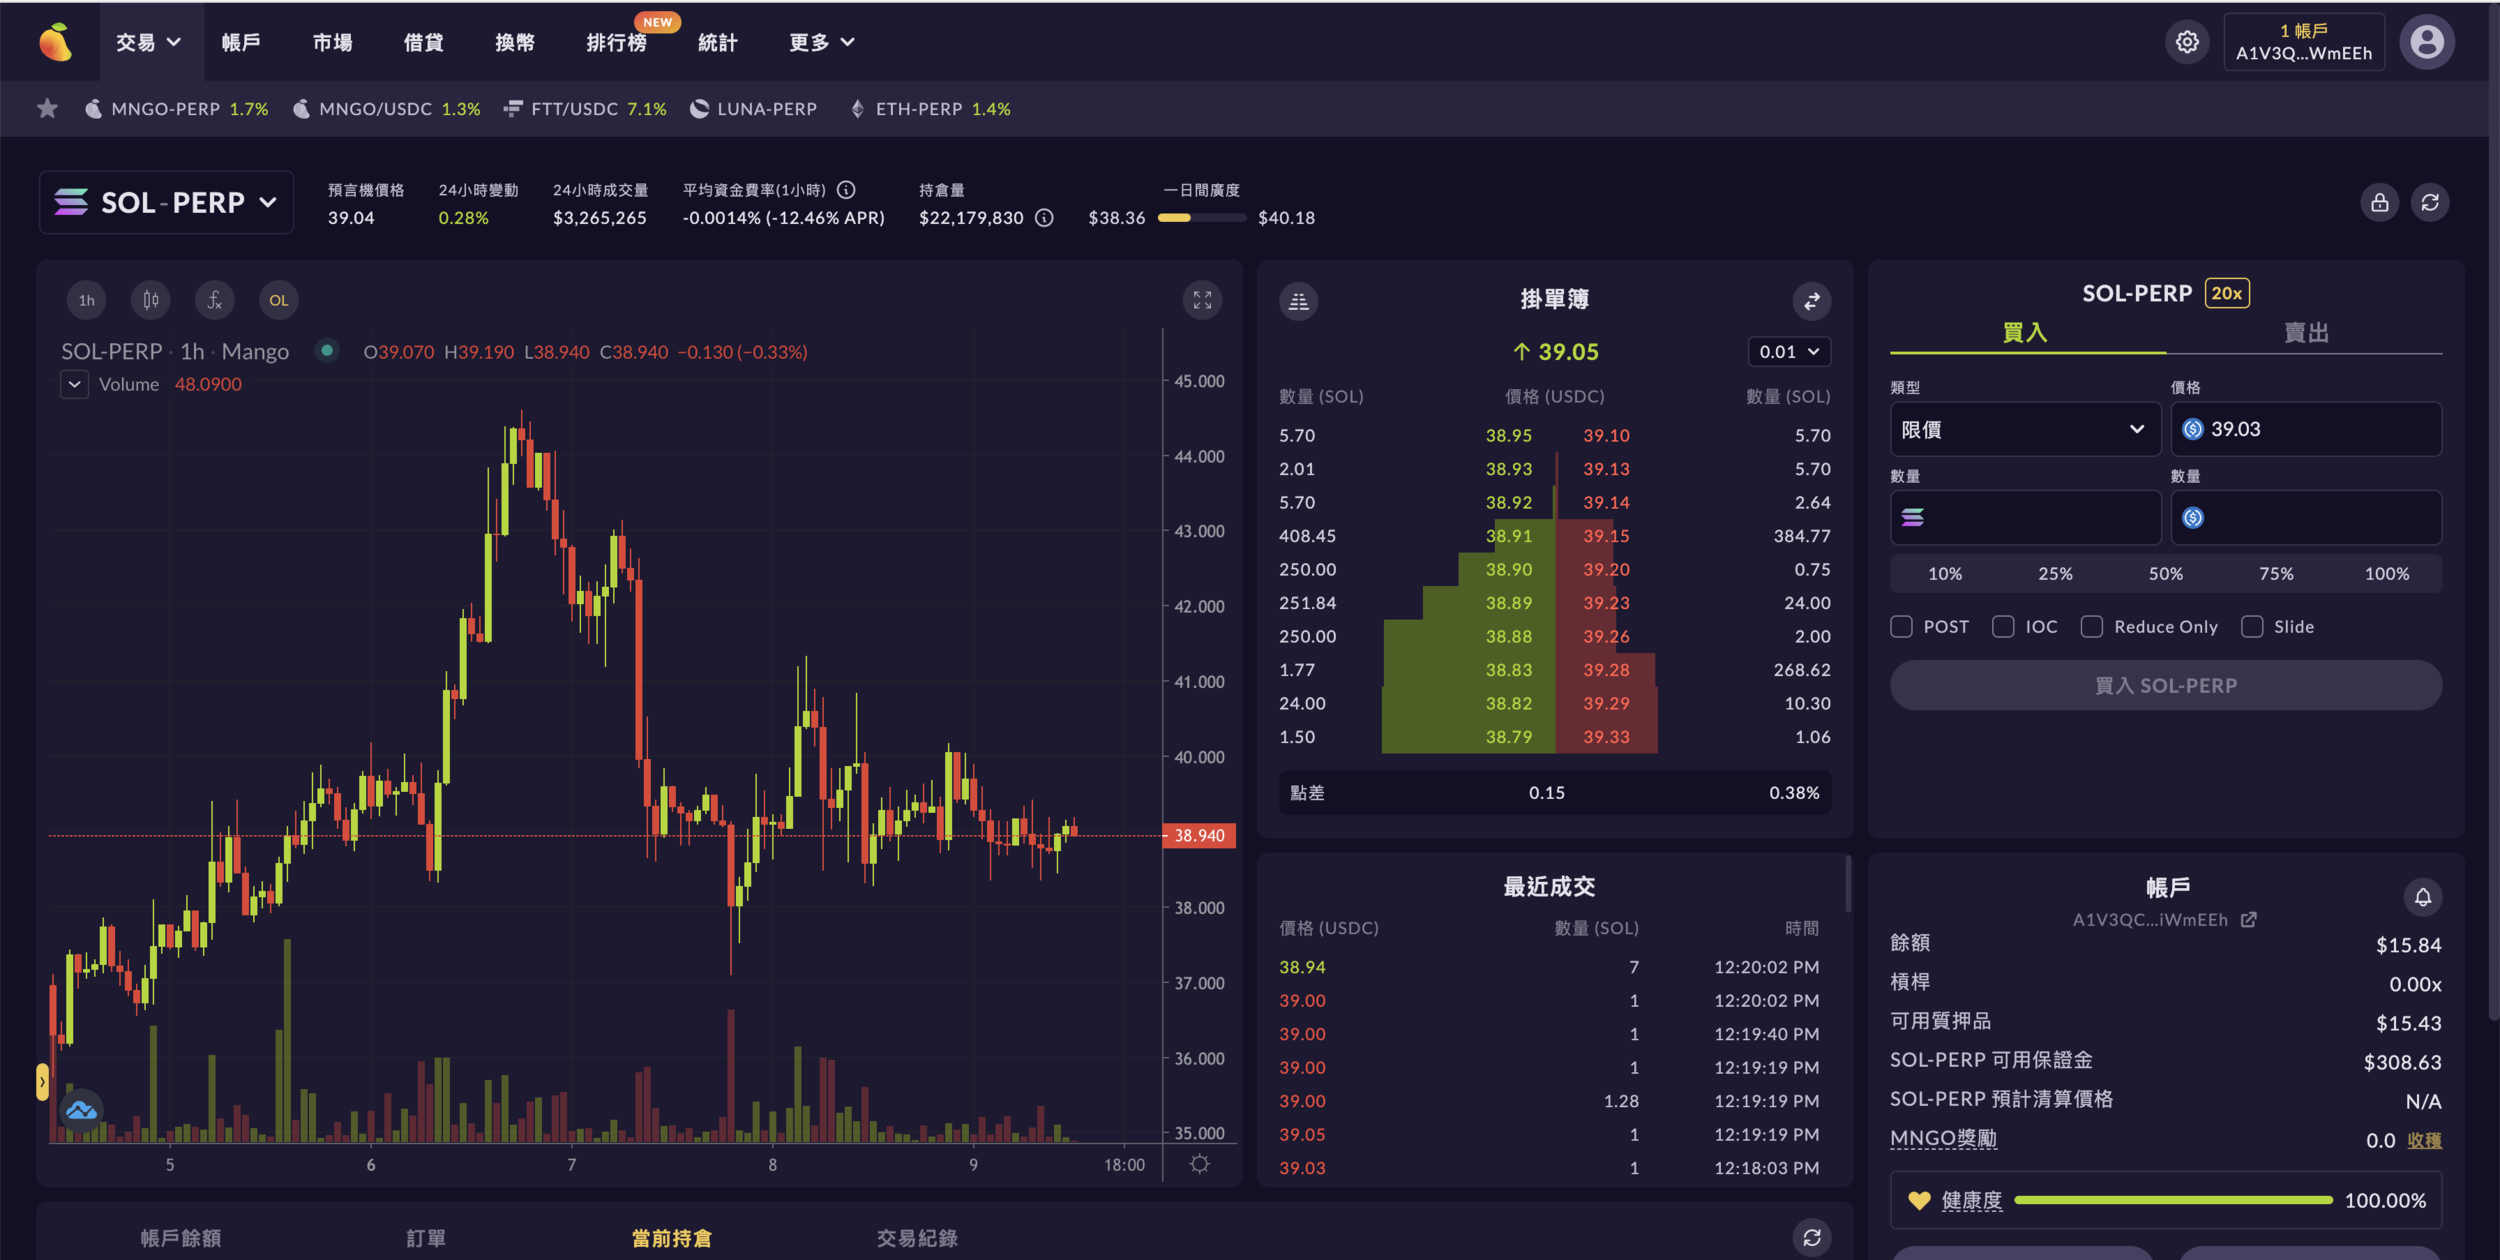Screen dimensions: 2500x1260
Task: Click the chart watermark logo button
Action: tap(81, 1110)
